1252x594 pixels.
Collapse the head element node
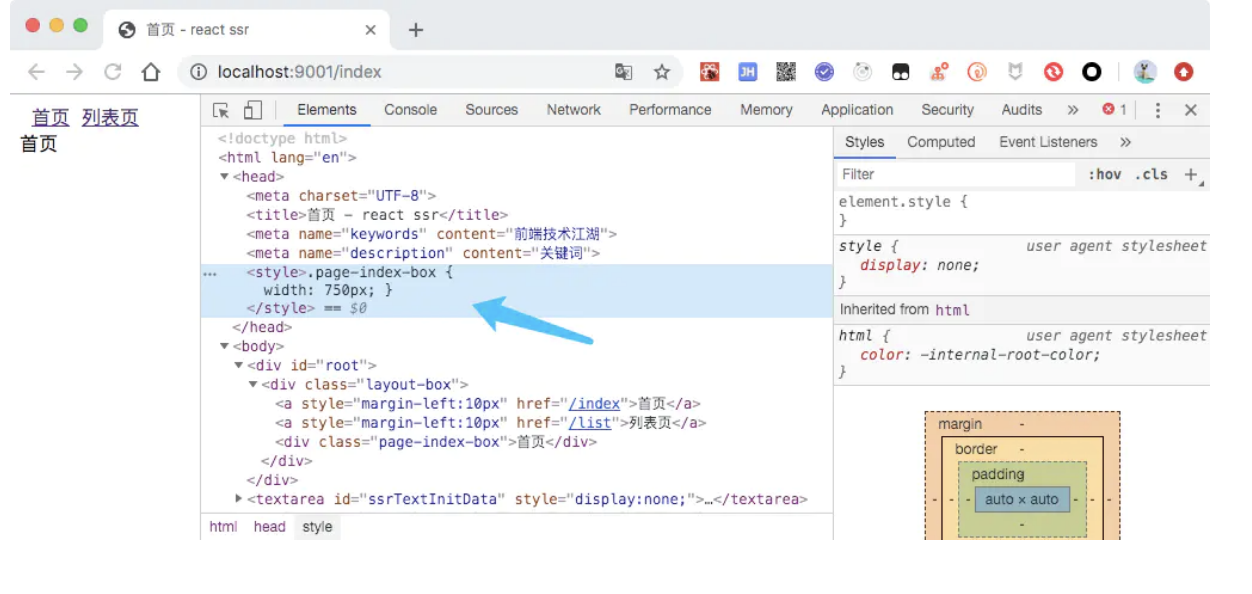click(225, 177)
